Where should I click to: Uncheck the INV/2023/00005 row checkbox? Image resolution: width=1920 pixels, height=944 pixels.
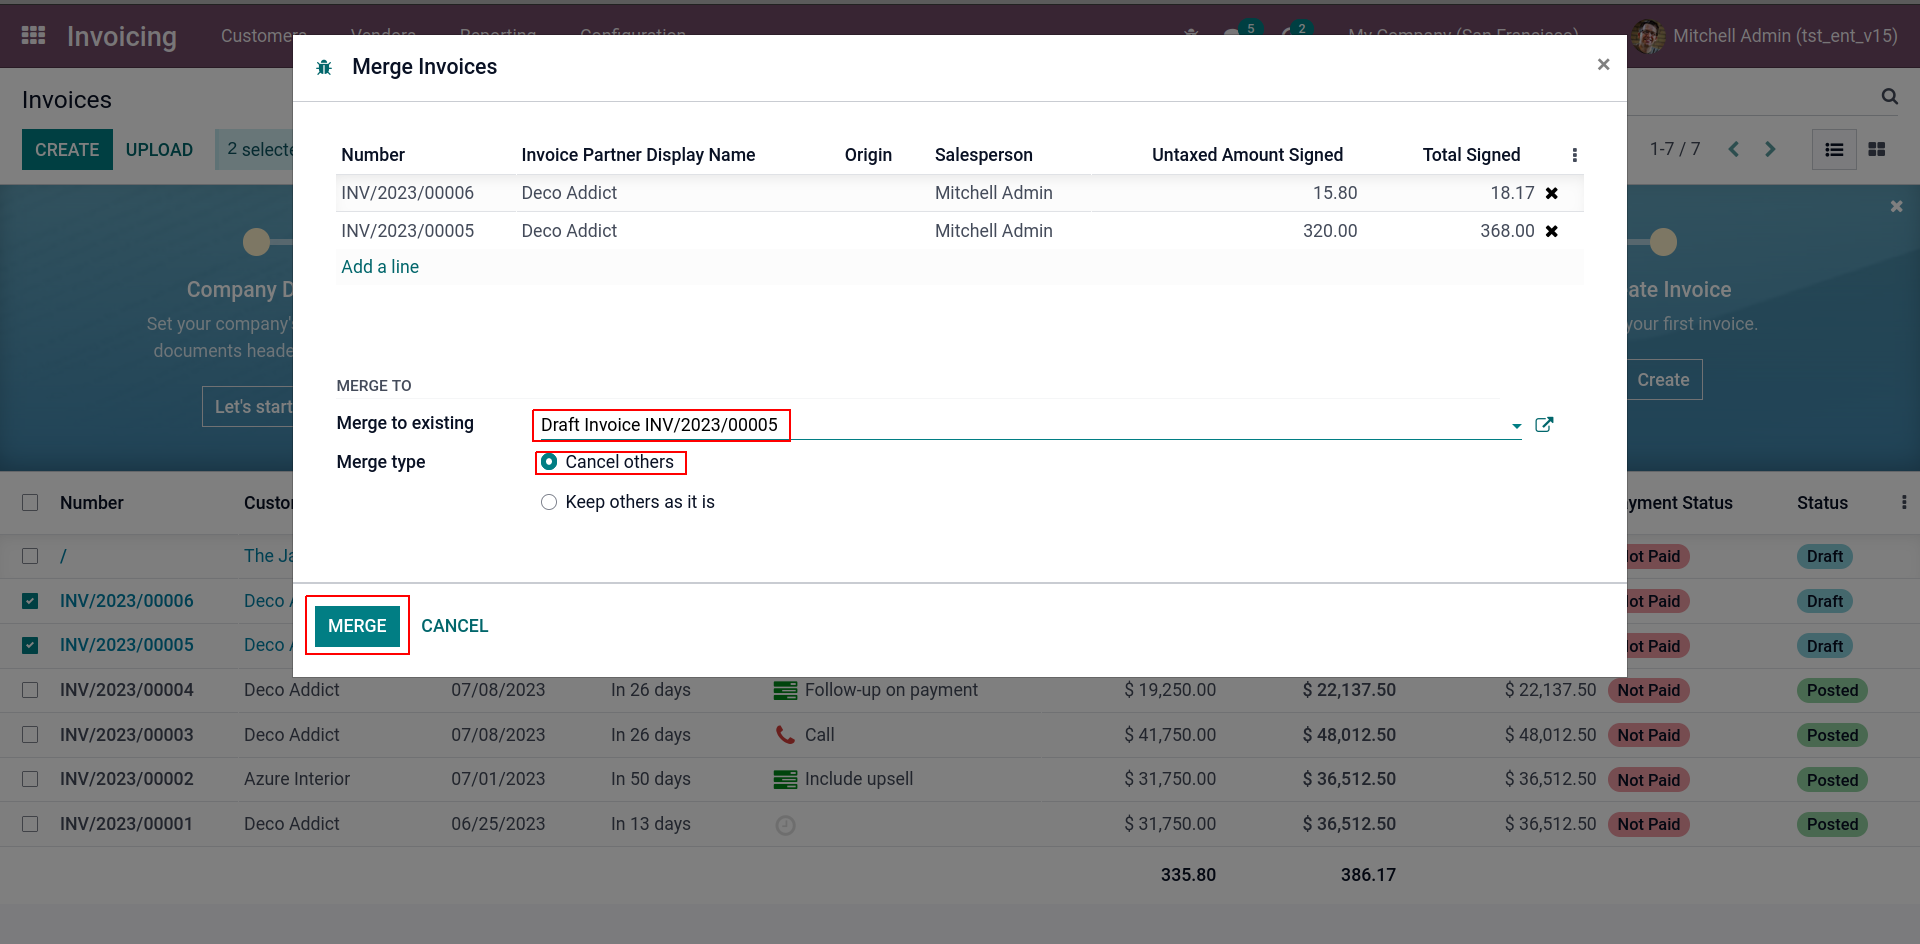point(30,645)
